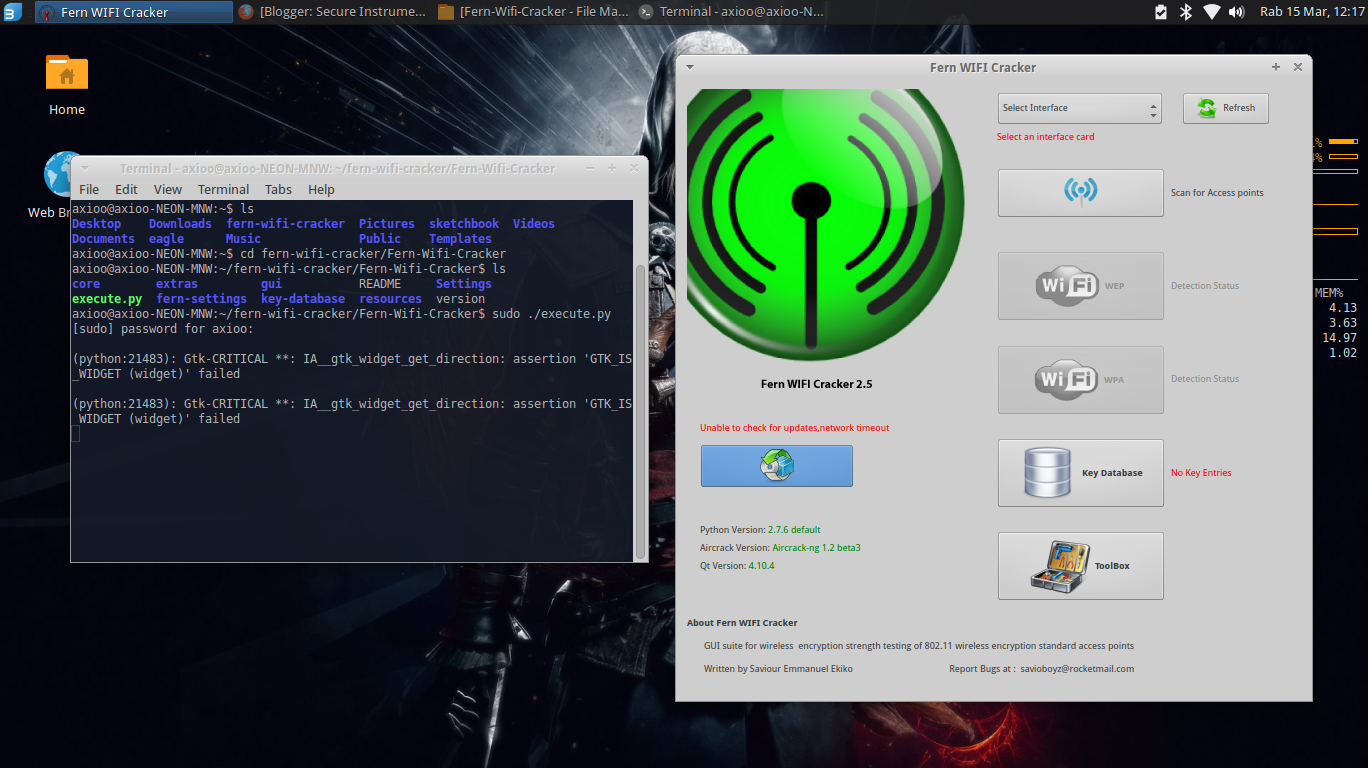Image resolution: width=1368 pixels, height=768 pixels.
Task: Click the savioboyz@rocketmail.com bug report address
Action: (x=1075, y=668)
